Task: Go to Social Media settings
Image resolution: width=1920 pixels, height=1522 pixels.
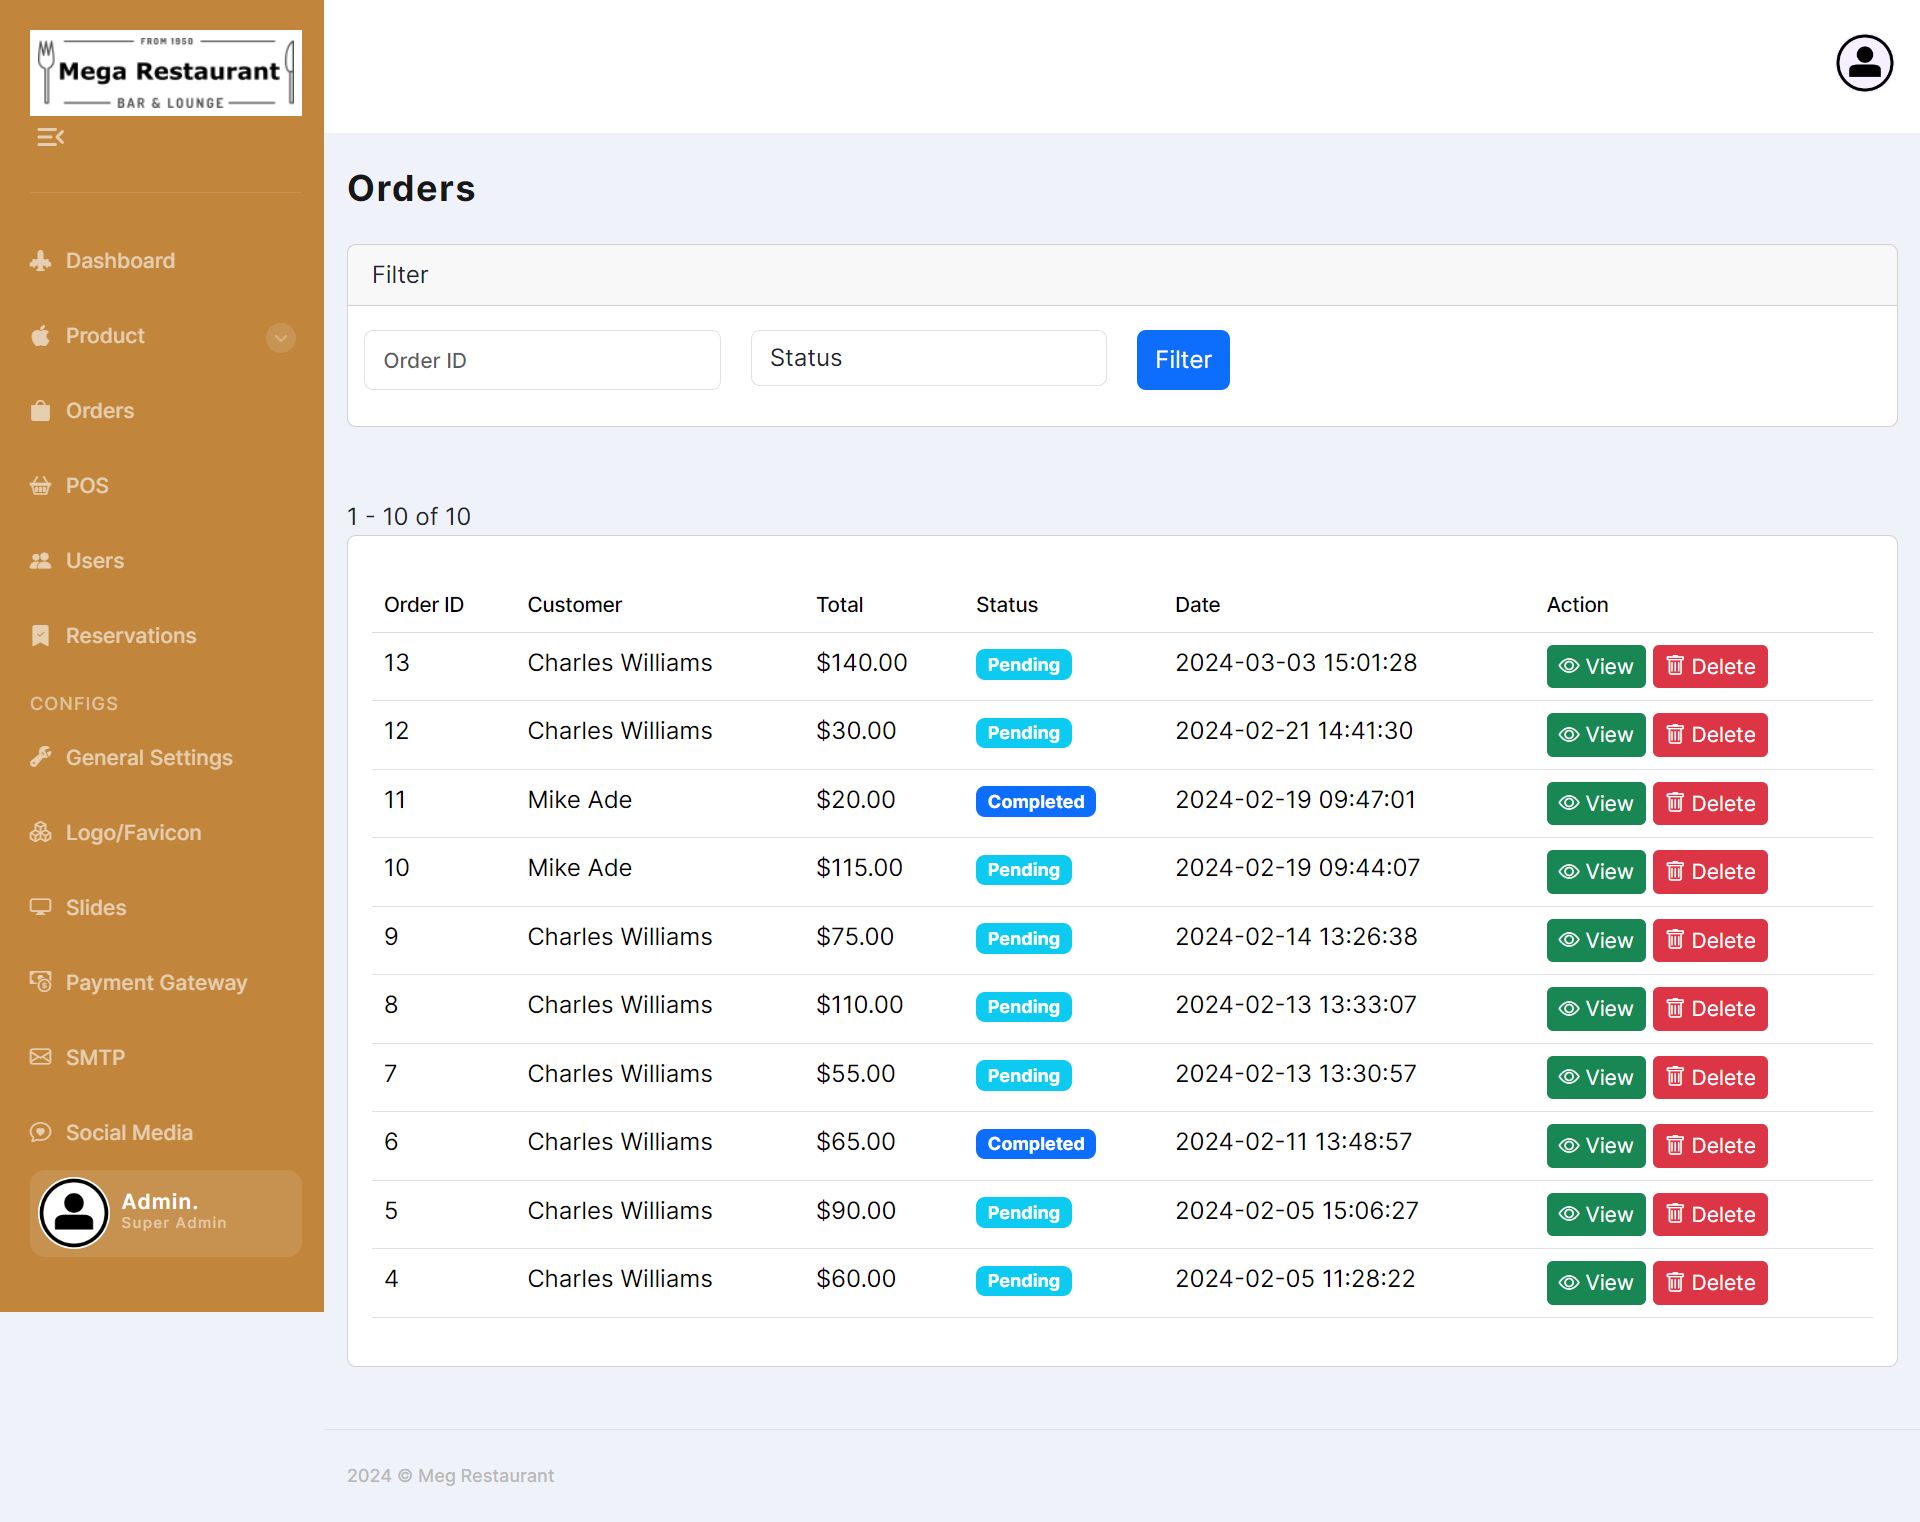Action: (x=129, y=1133)
